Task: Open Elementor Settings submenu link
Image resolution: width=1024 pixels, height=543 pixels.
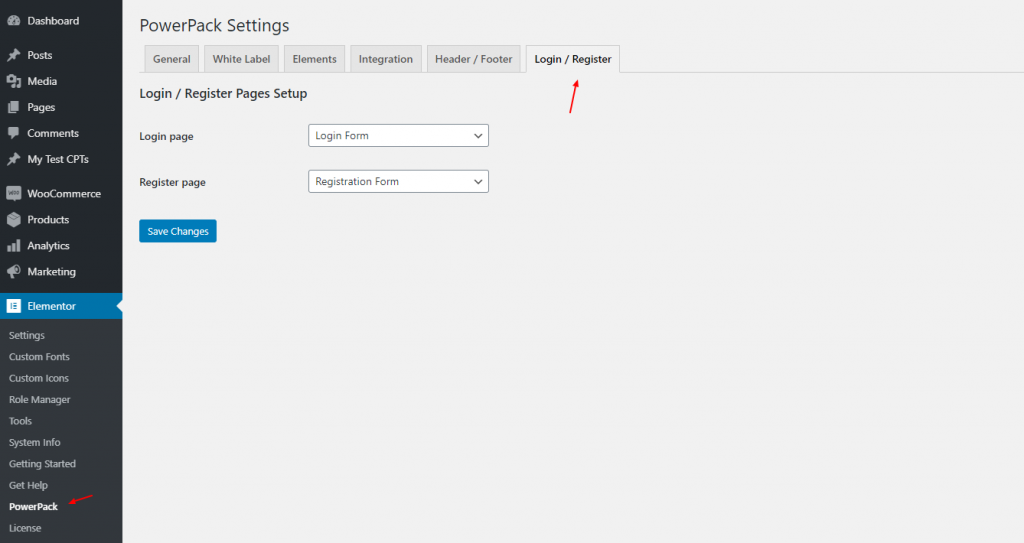Action: 27,335
